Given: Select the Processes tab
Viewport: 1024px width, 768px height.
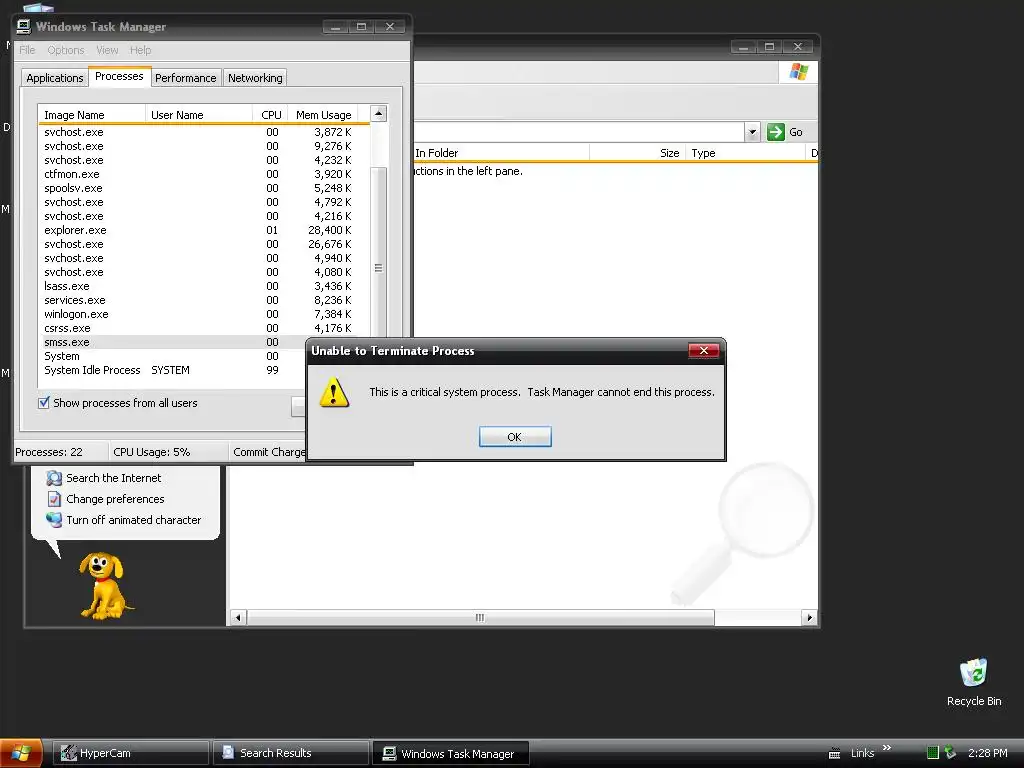Looking at the screenshot, I should tap(119, 76).
